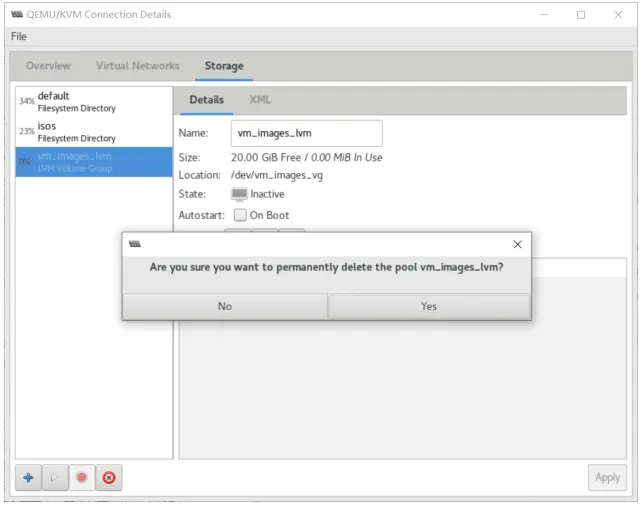Screen dimensions: 643x505
Task: Click the QEMU/KVM window title bar icon
Action: (17, 14)
